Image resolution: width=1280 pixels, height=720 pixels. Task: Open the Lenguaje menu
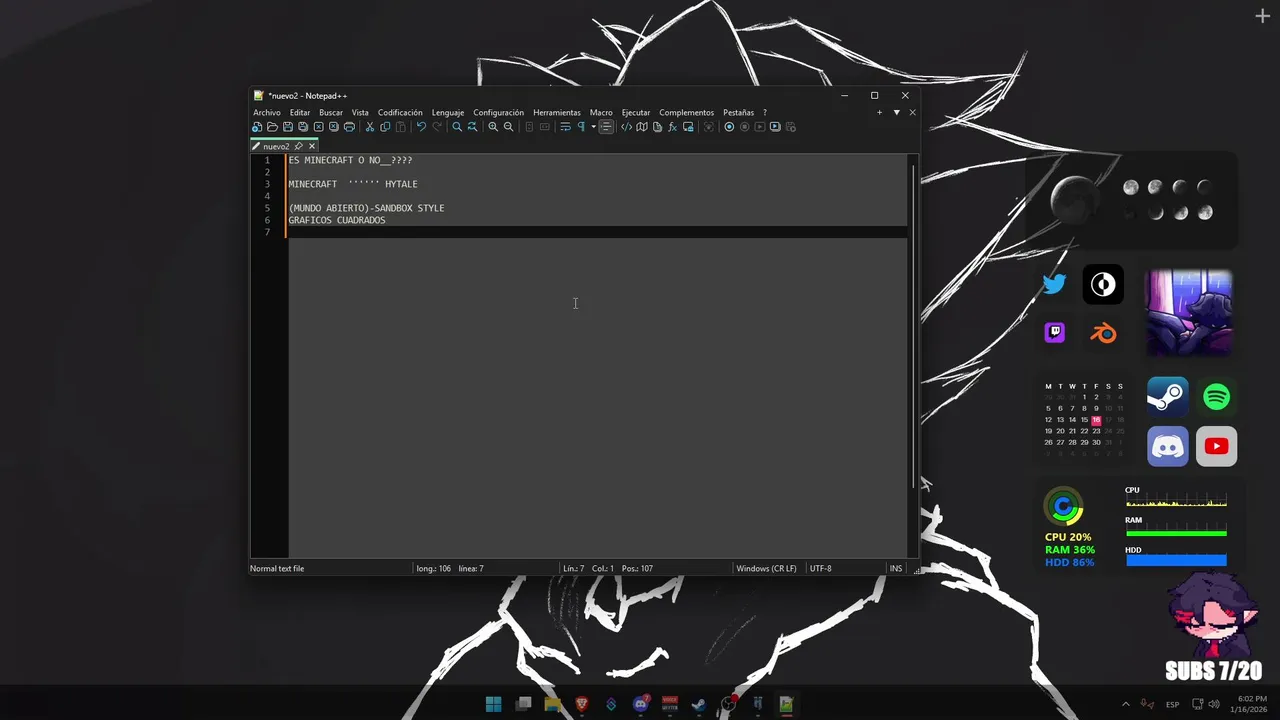[x=448, y=113]
